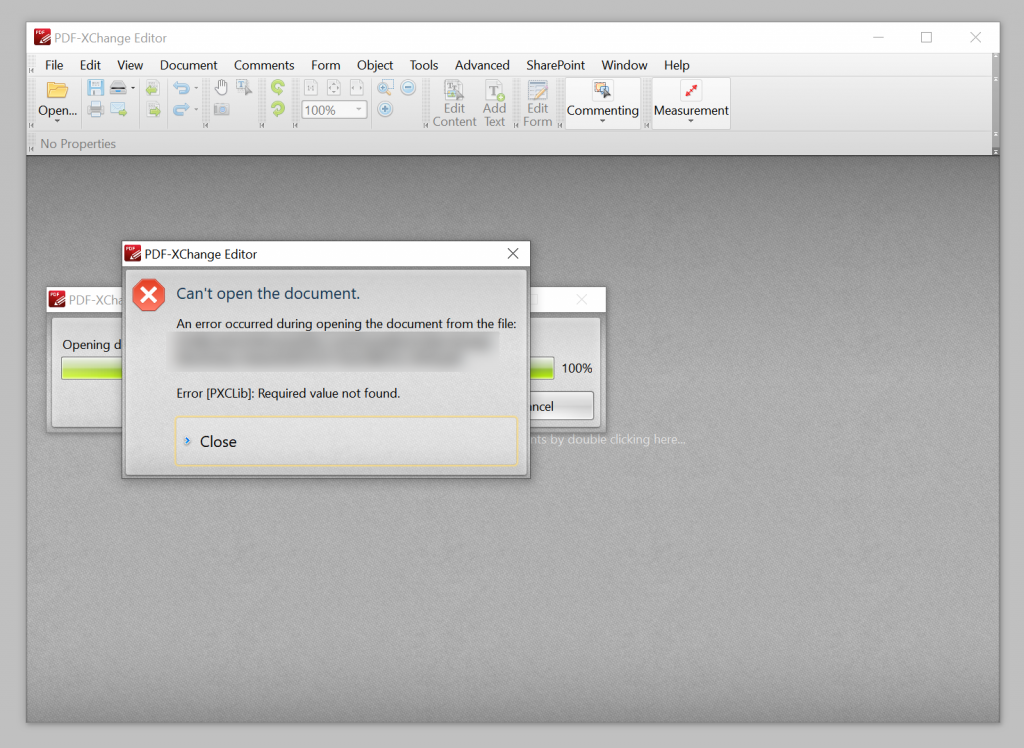
Task: Click the 100% progress label in Opening dialog
Action: tap(577, 368)
